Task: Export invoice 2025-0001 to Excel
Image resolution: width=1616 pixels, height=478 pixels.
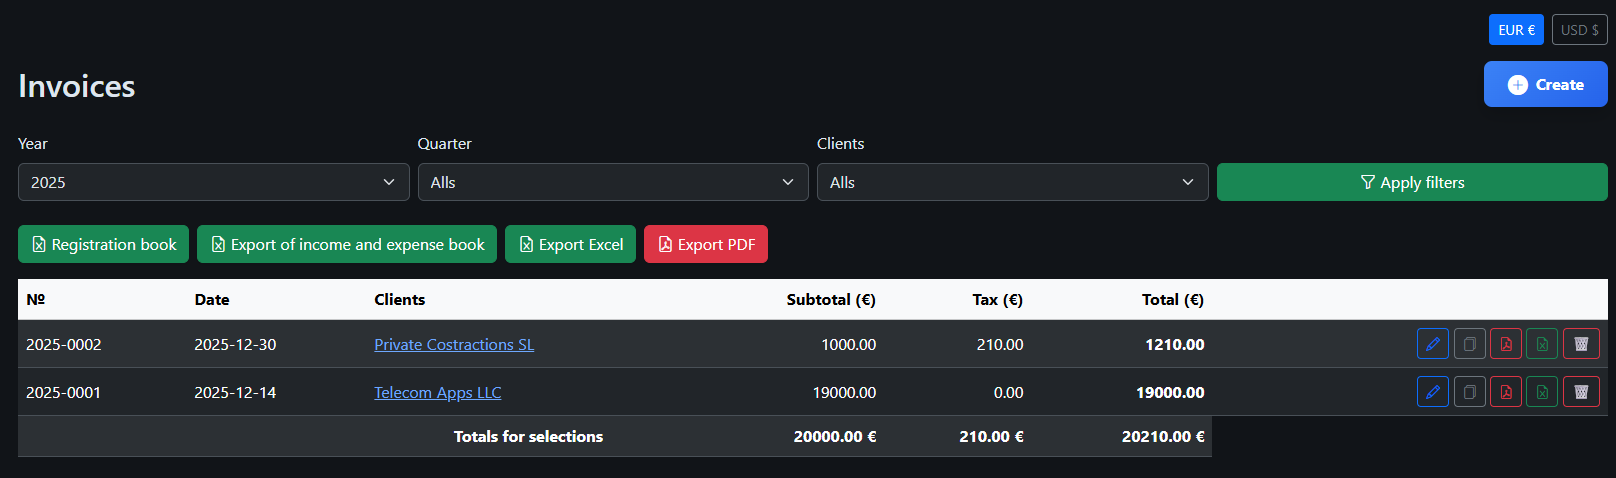Action: coord(1542,392)
